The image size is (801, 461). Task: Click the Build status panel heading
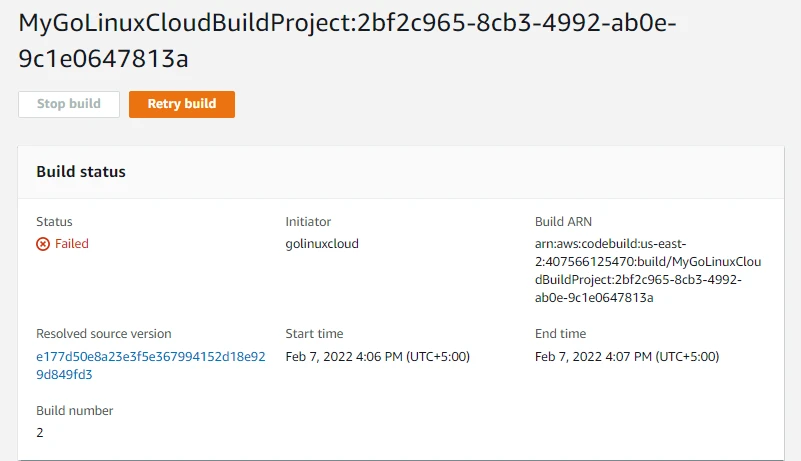pos(81,172)
